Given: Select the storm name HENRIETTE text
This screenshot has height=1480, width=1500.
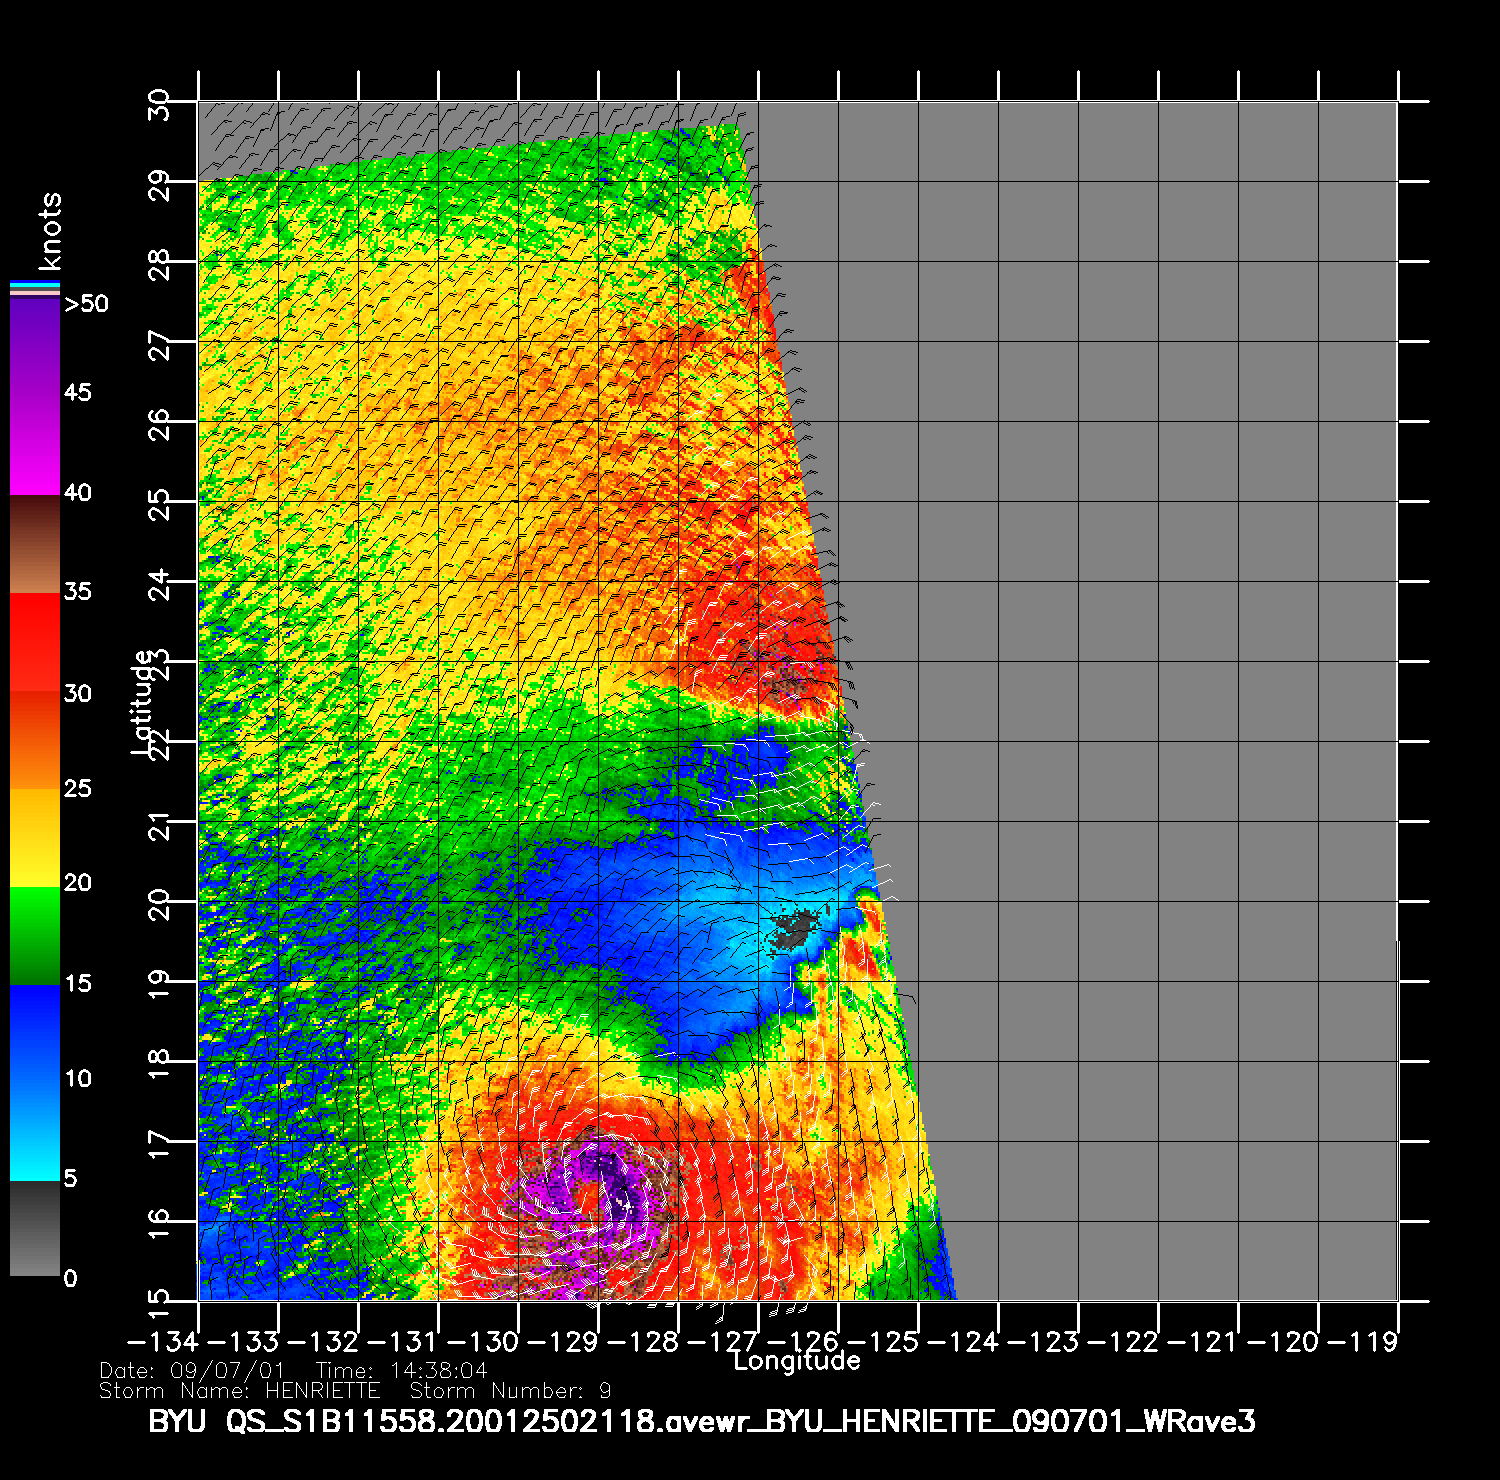Looking at the screenshot, I should pyautogui.click(x=322, y=1391).
